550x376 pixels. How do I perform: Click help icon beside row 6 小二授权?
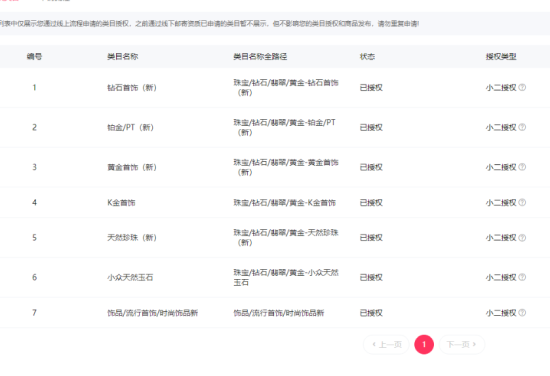tap(522, 277)
